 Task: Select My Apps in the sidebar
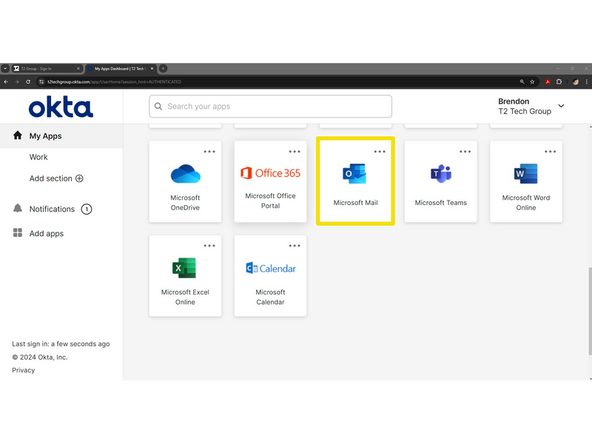tap(62, 136)
